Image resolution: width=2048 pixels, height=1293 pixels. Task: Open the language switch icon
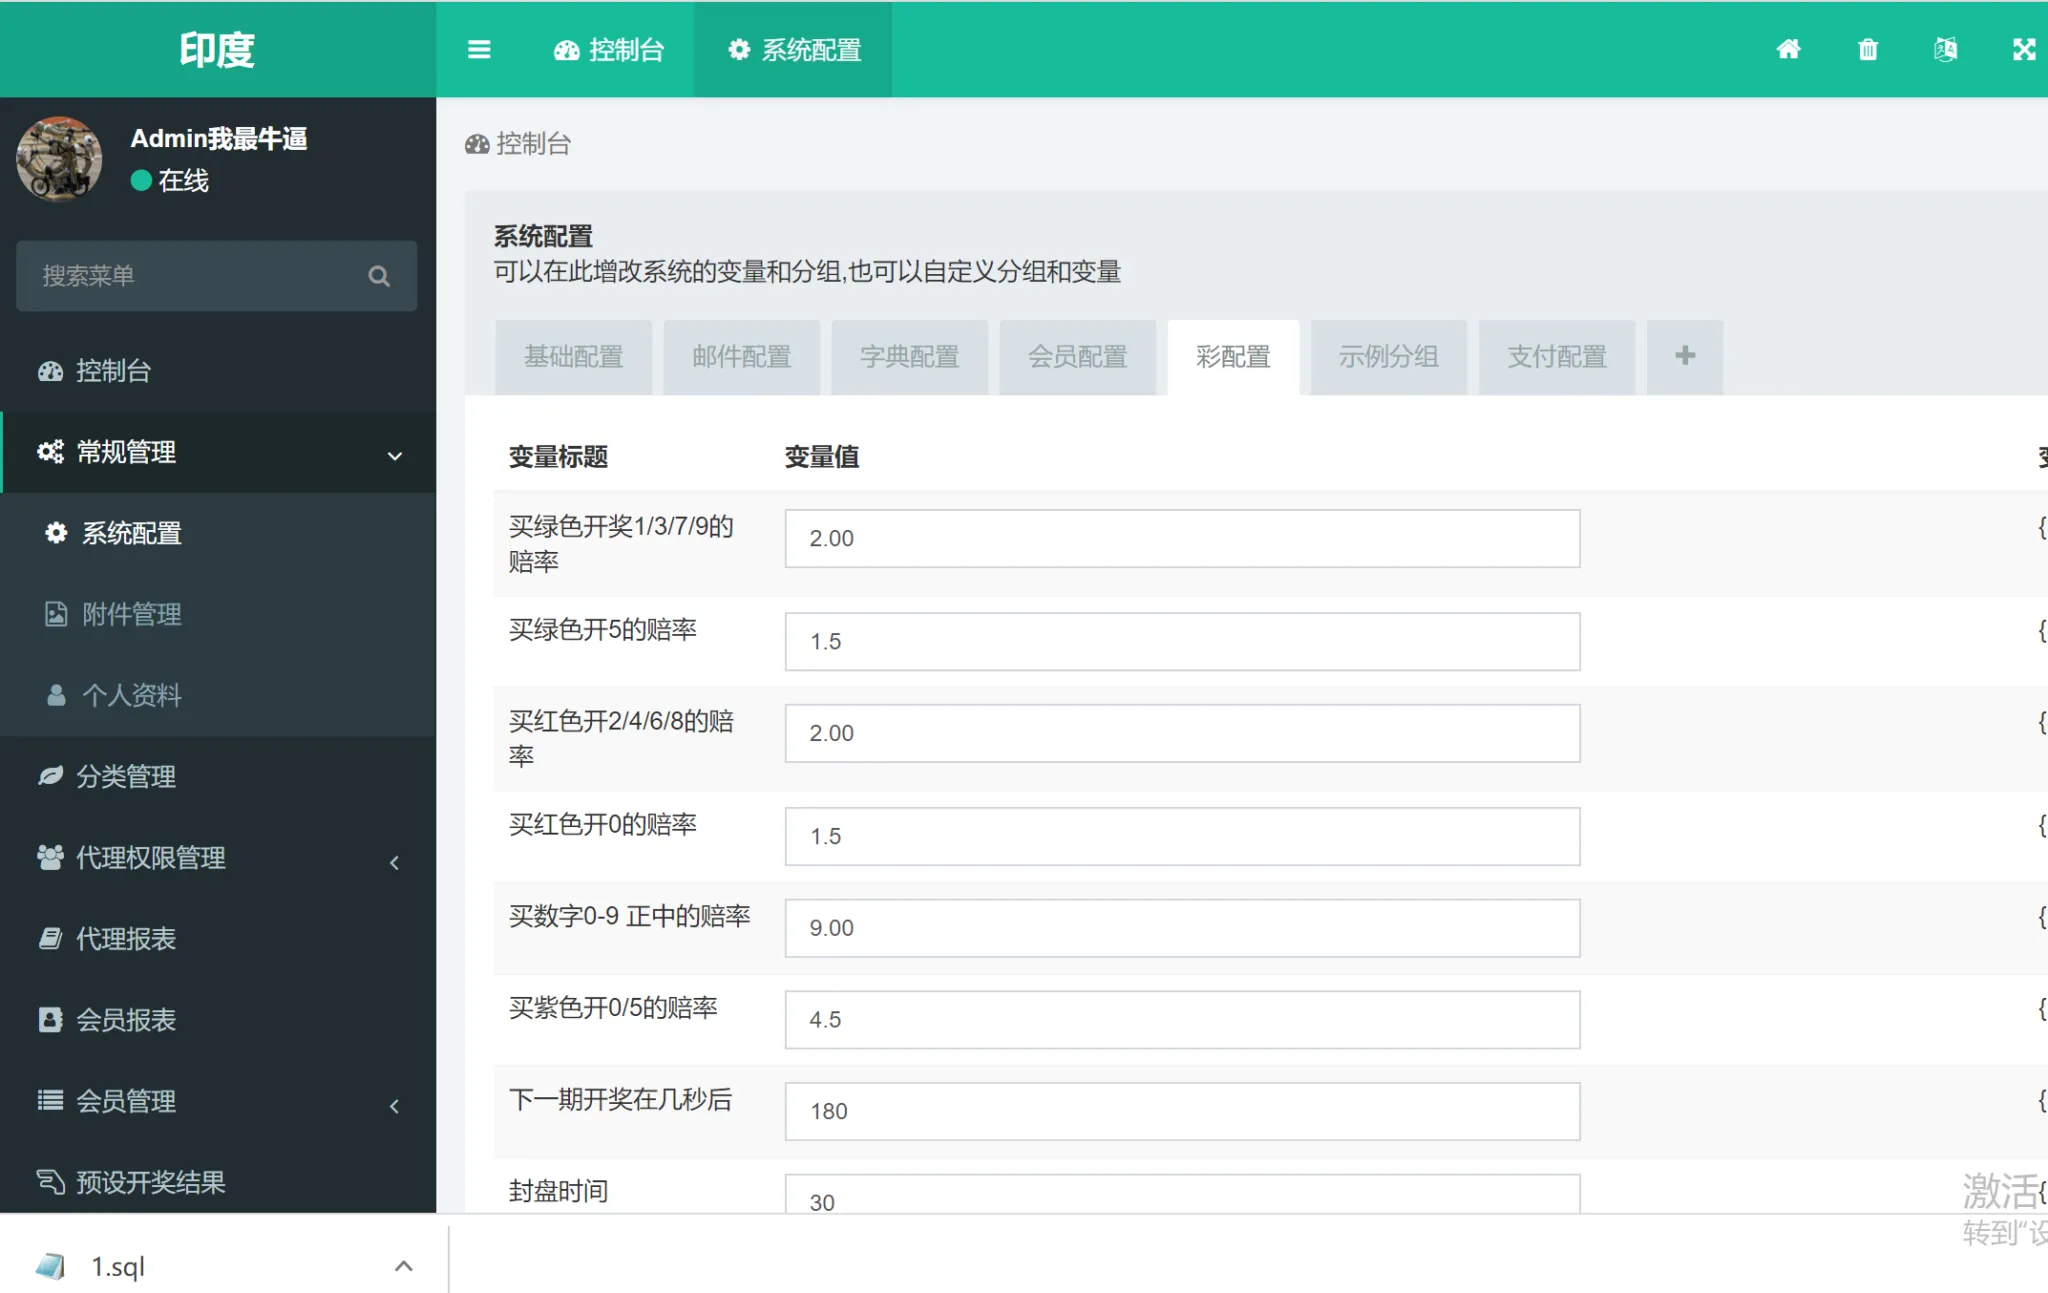(1945, 49)
